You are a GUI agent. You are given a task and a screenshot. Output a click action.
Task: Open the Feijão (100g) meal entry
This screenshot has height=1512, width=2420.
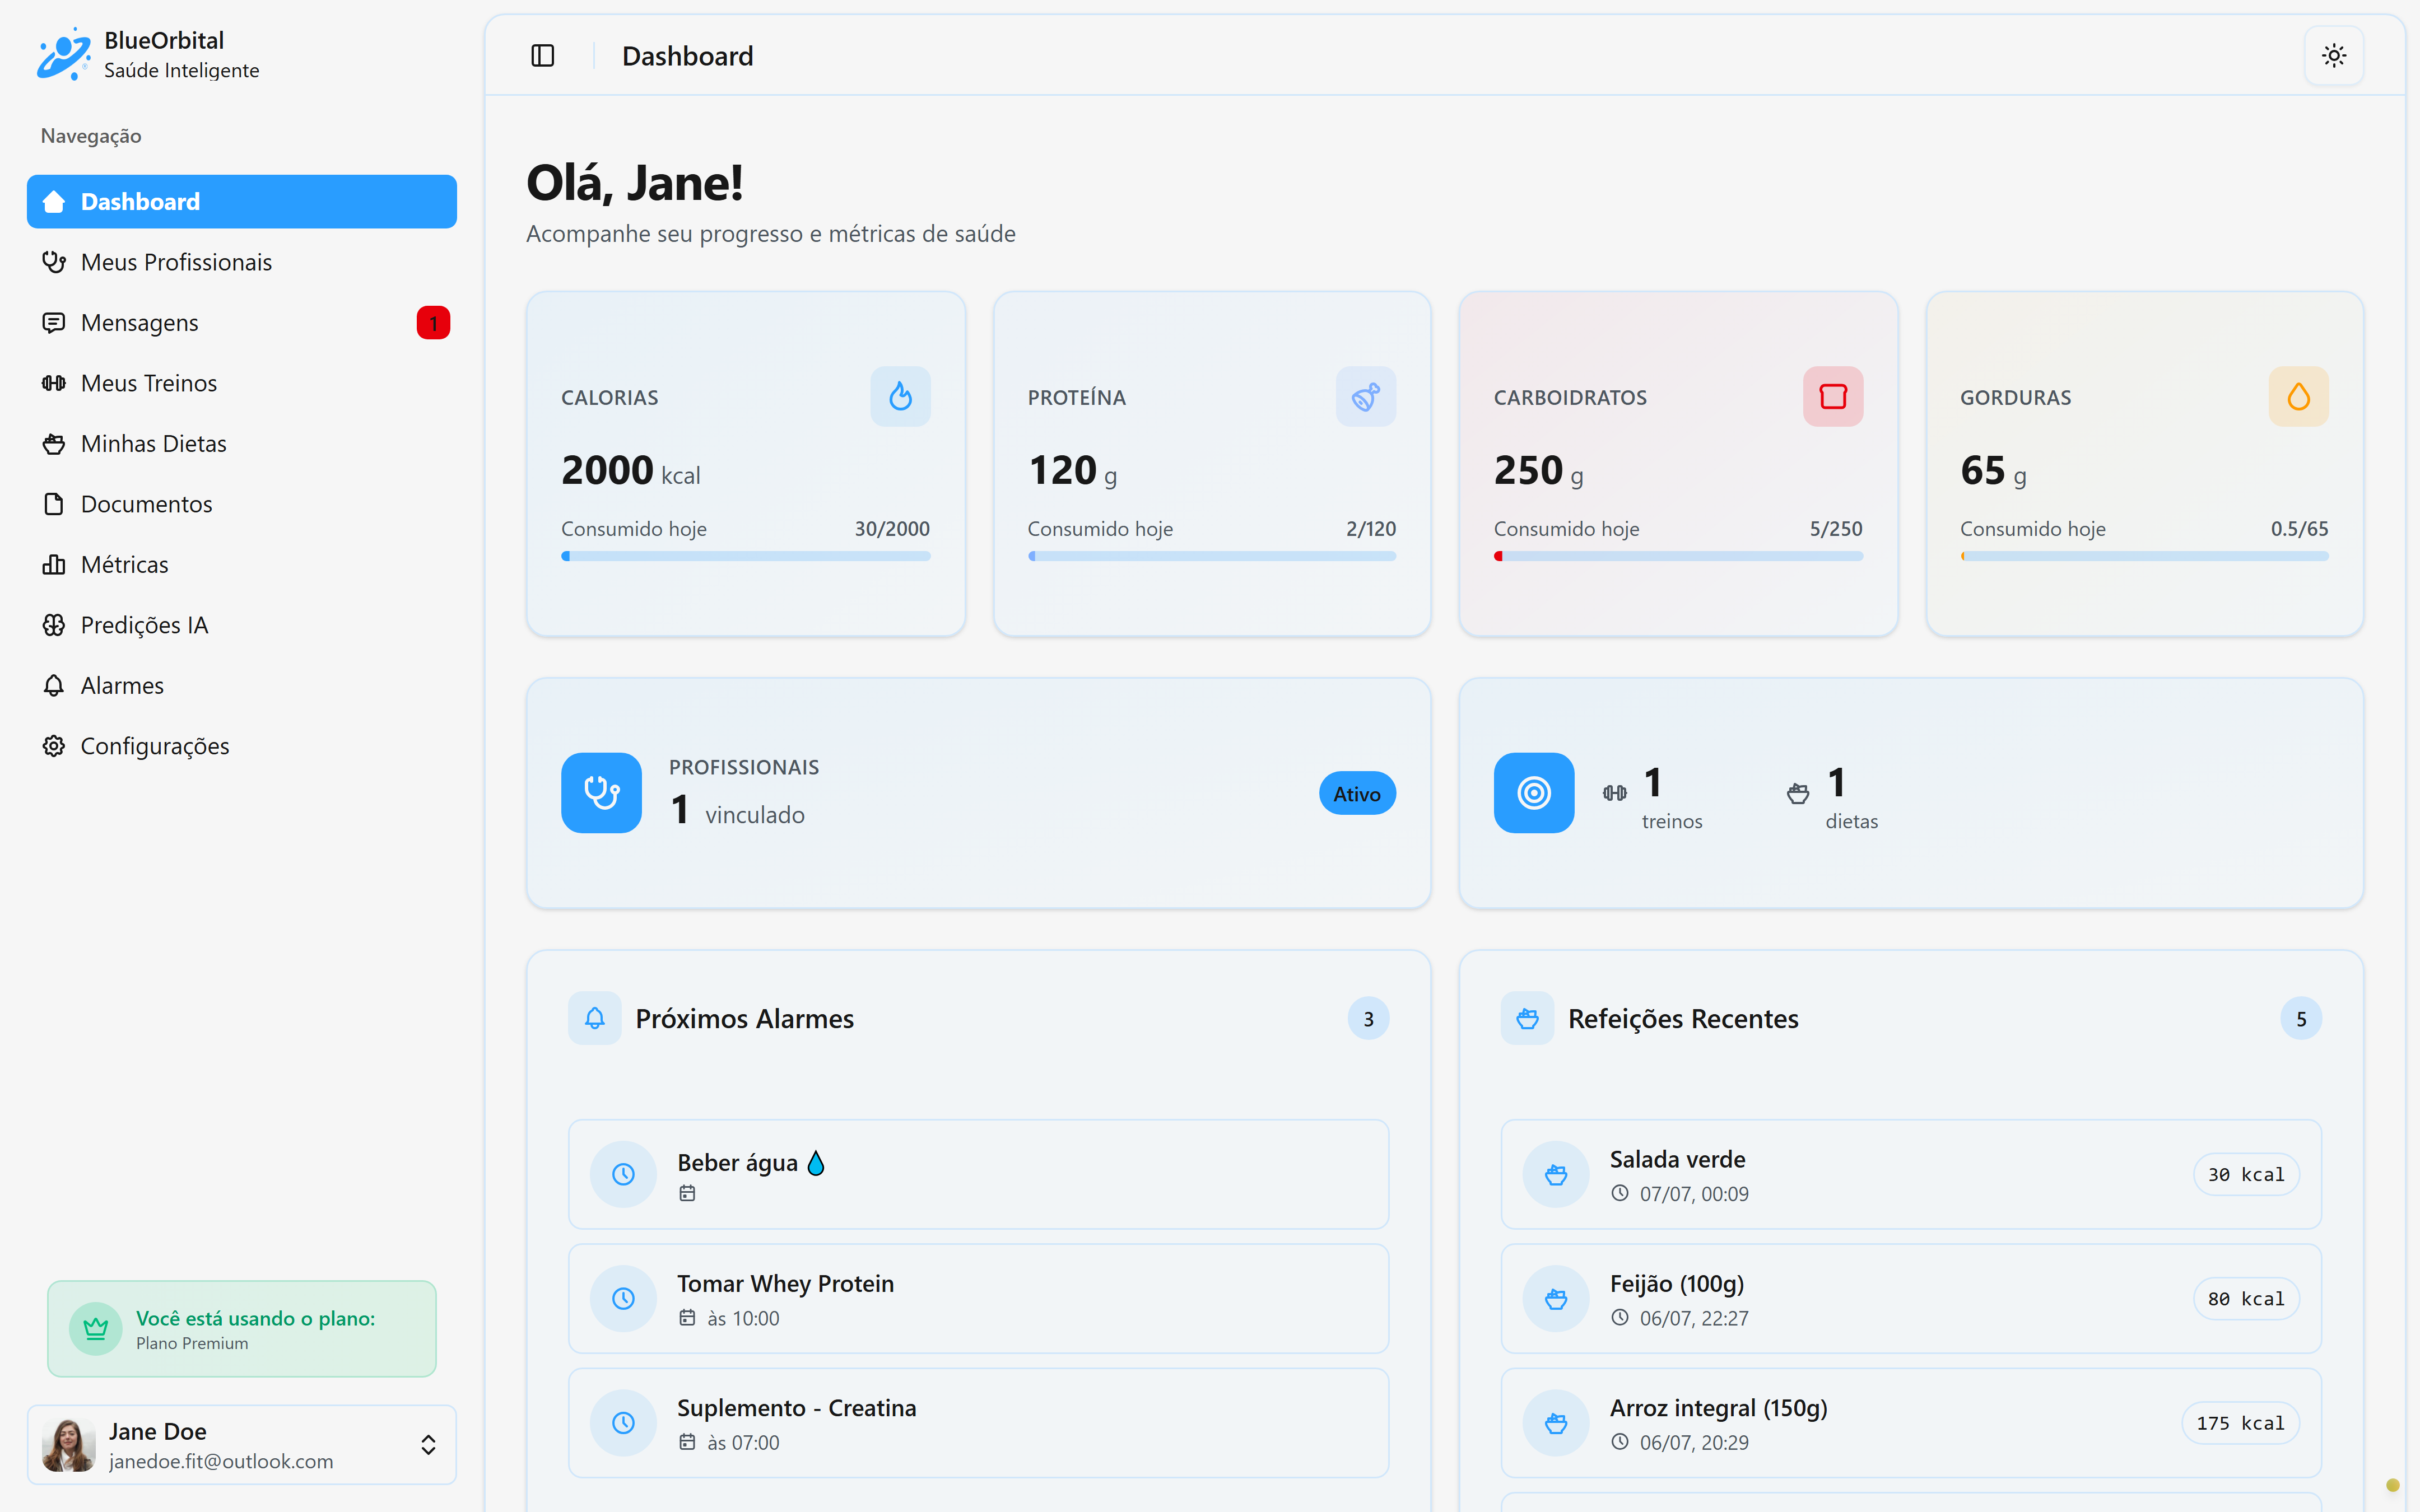click(x=1911, y=1299)
